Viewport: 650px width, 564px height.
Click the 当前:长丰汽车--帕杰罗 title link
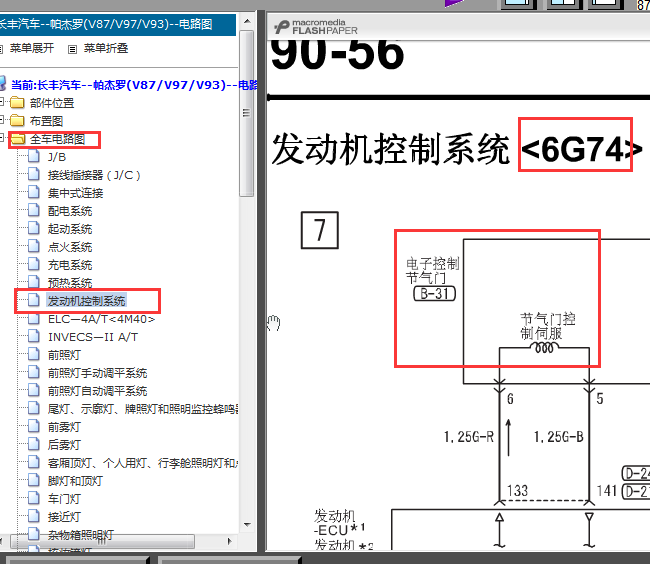tap(134, 85)
